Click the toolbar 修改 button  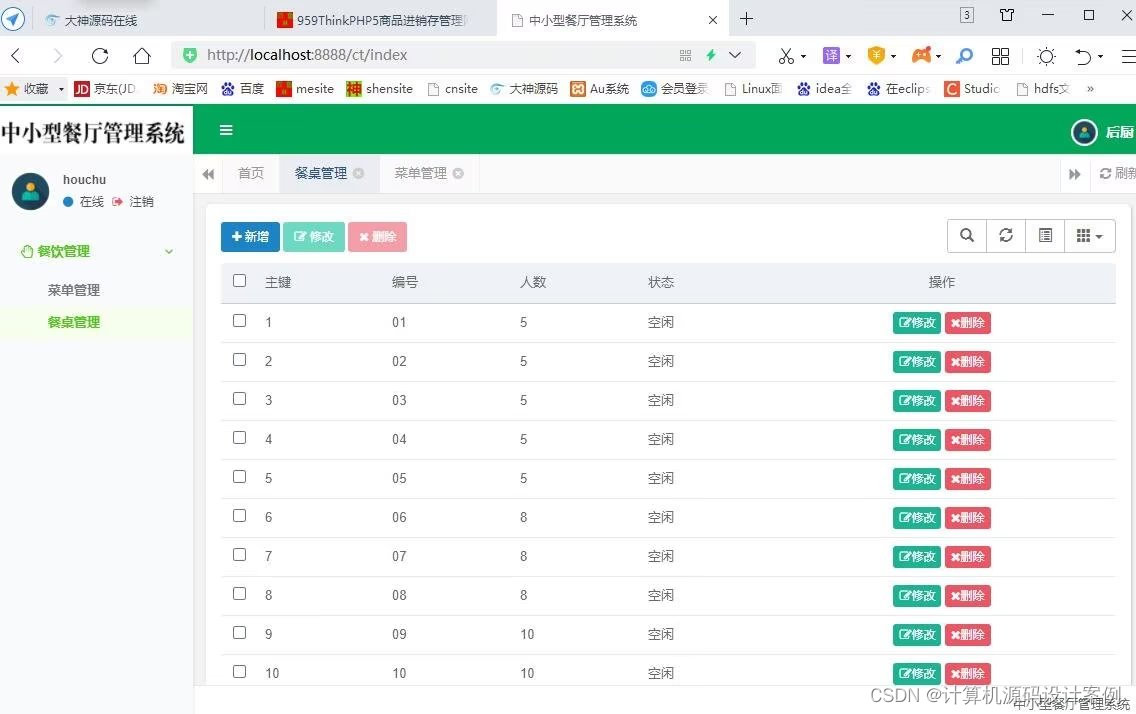pyautogui.click(x=314, y=237)
